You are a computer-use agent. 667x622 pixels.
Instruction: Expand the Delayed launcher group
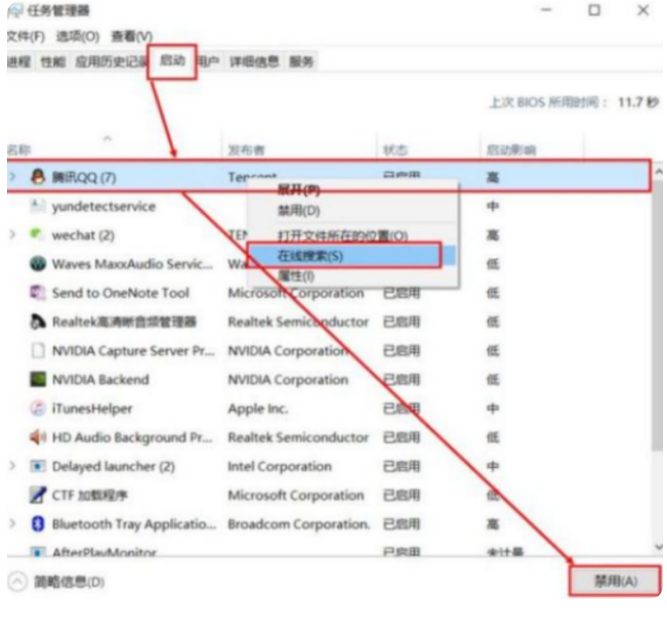click(x=12, y=466)
